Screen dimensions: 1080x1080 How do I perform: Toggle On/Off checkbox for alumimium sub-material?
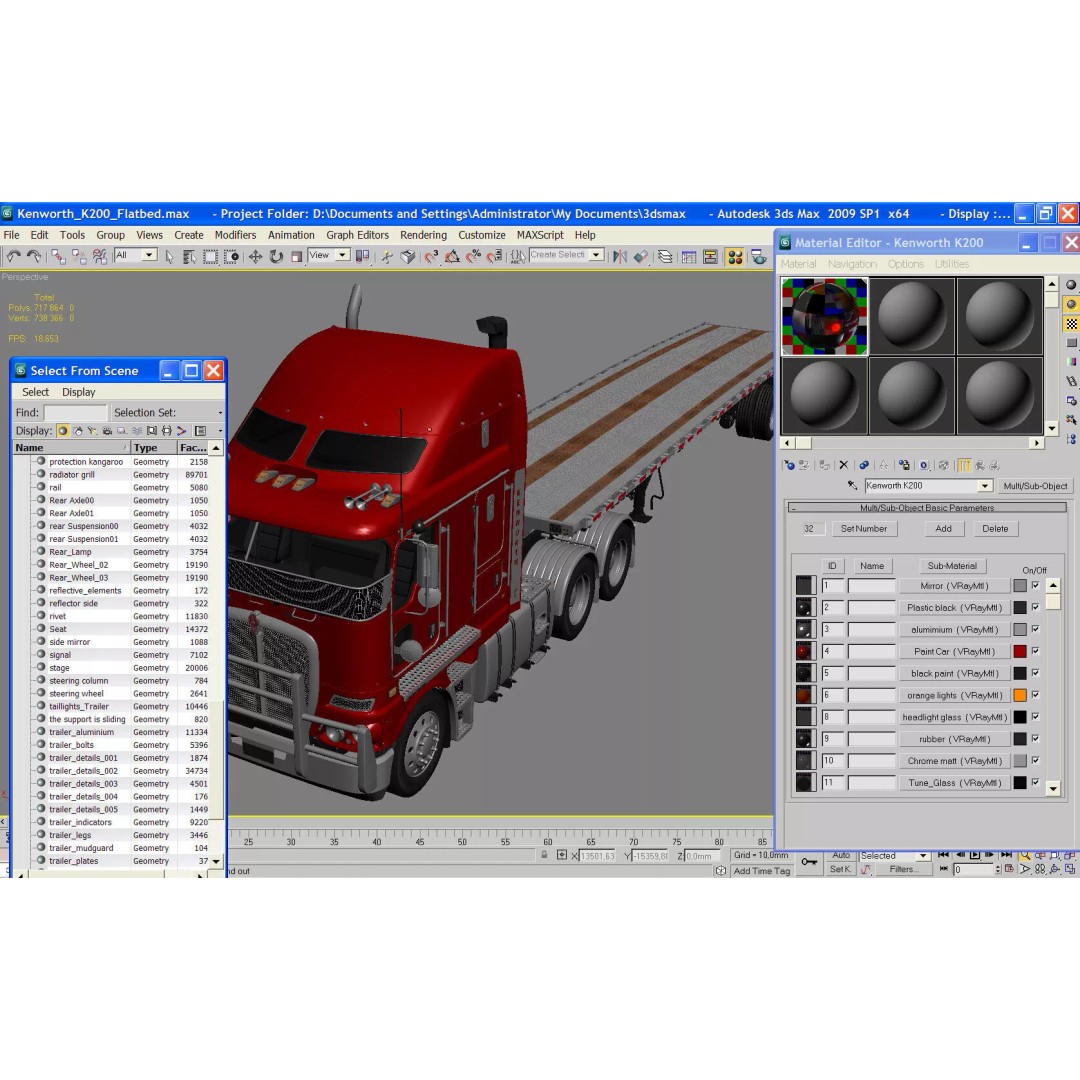(1035, 630)
